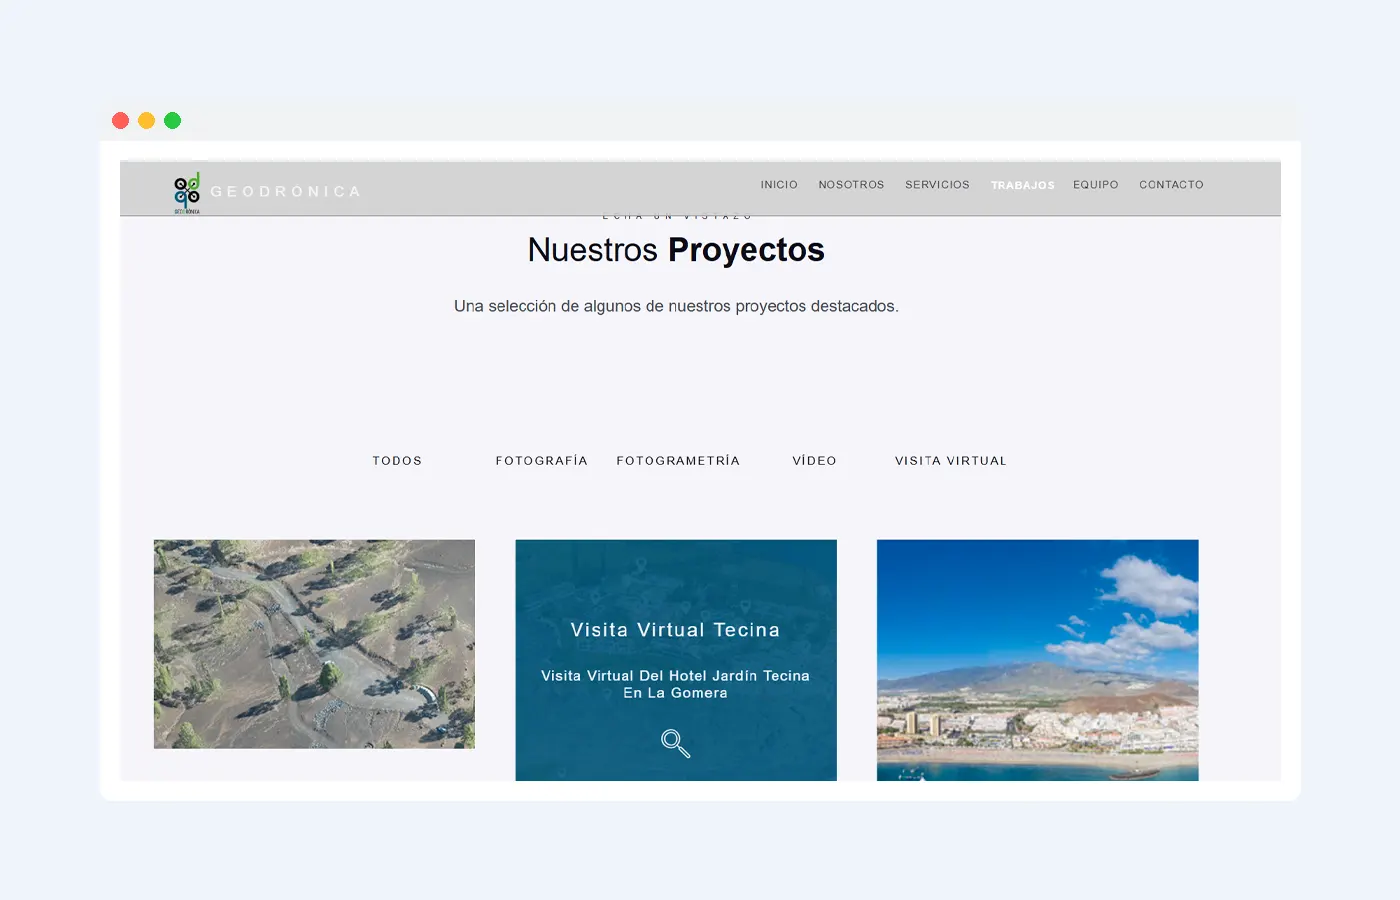
Task: Filter projects by VÍDEO
Action: 814,460
